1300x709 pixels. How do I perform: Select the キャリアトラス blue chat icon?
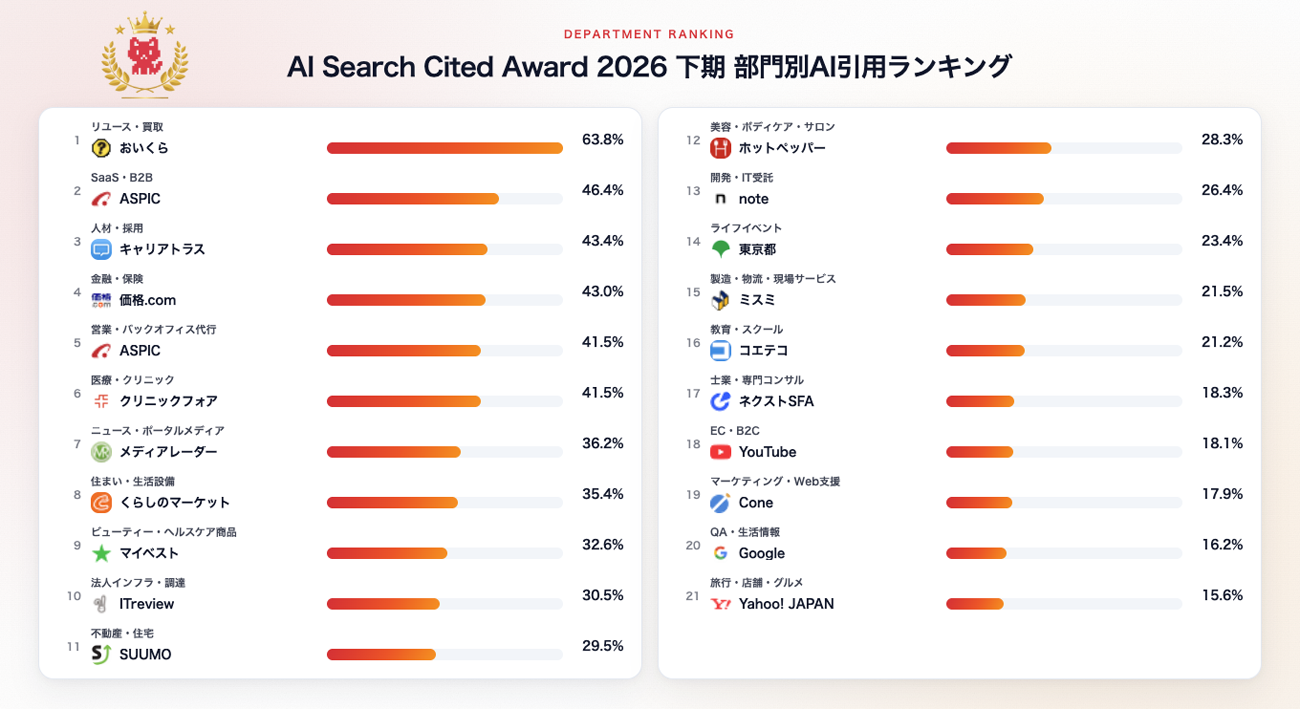click(x=101, y=249)
